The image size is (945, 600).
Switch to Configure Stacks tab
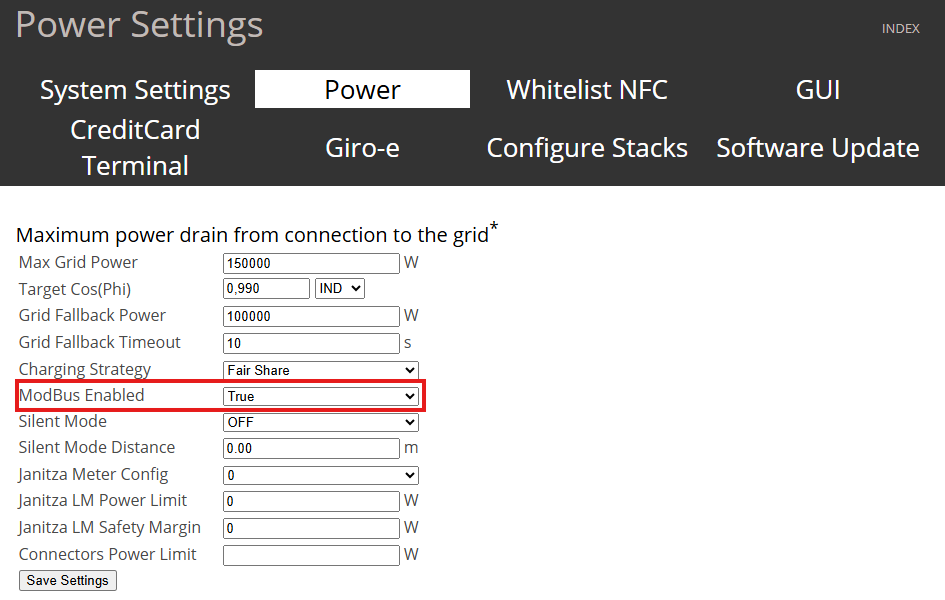587,148
